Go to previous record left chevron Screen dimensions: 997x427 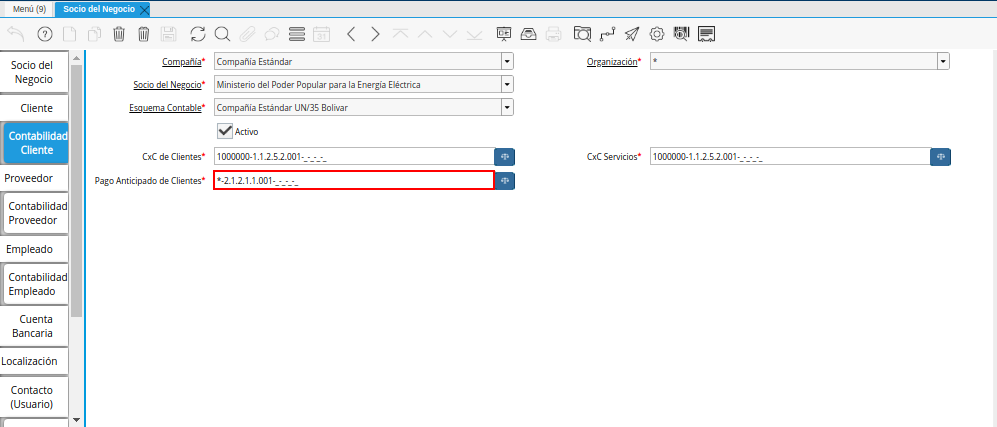point(351,34)
